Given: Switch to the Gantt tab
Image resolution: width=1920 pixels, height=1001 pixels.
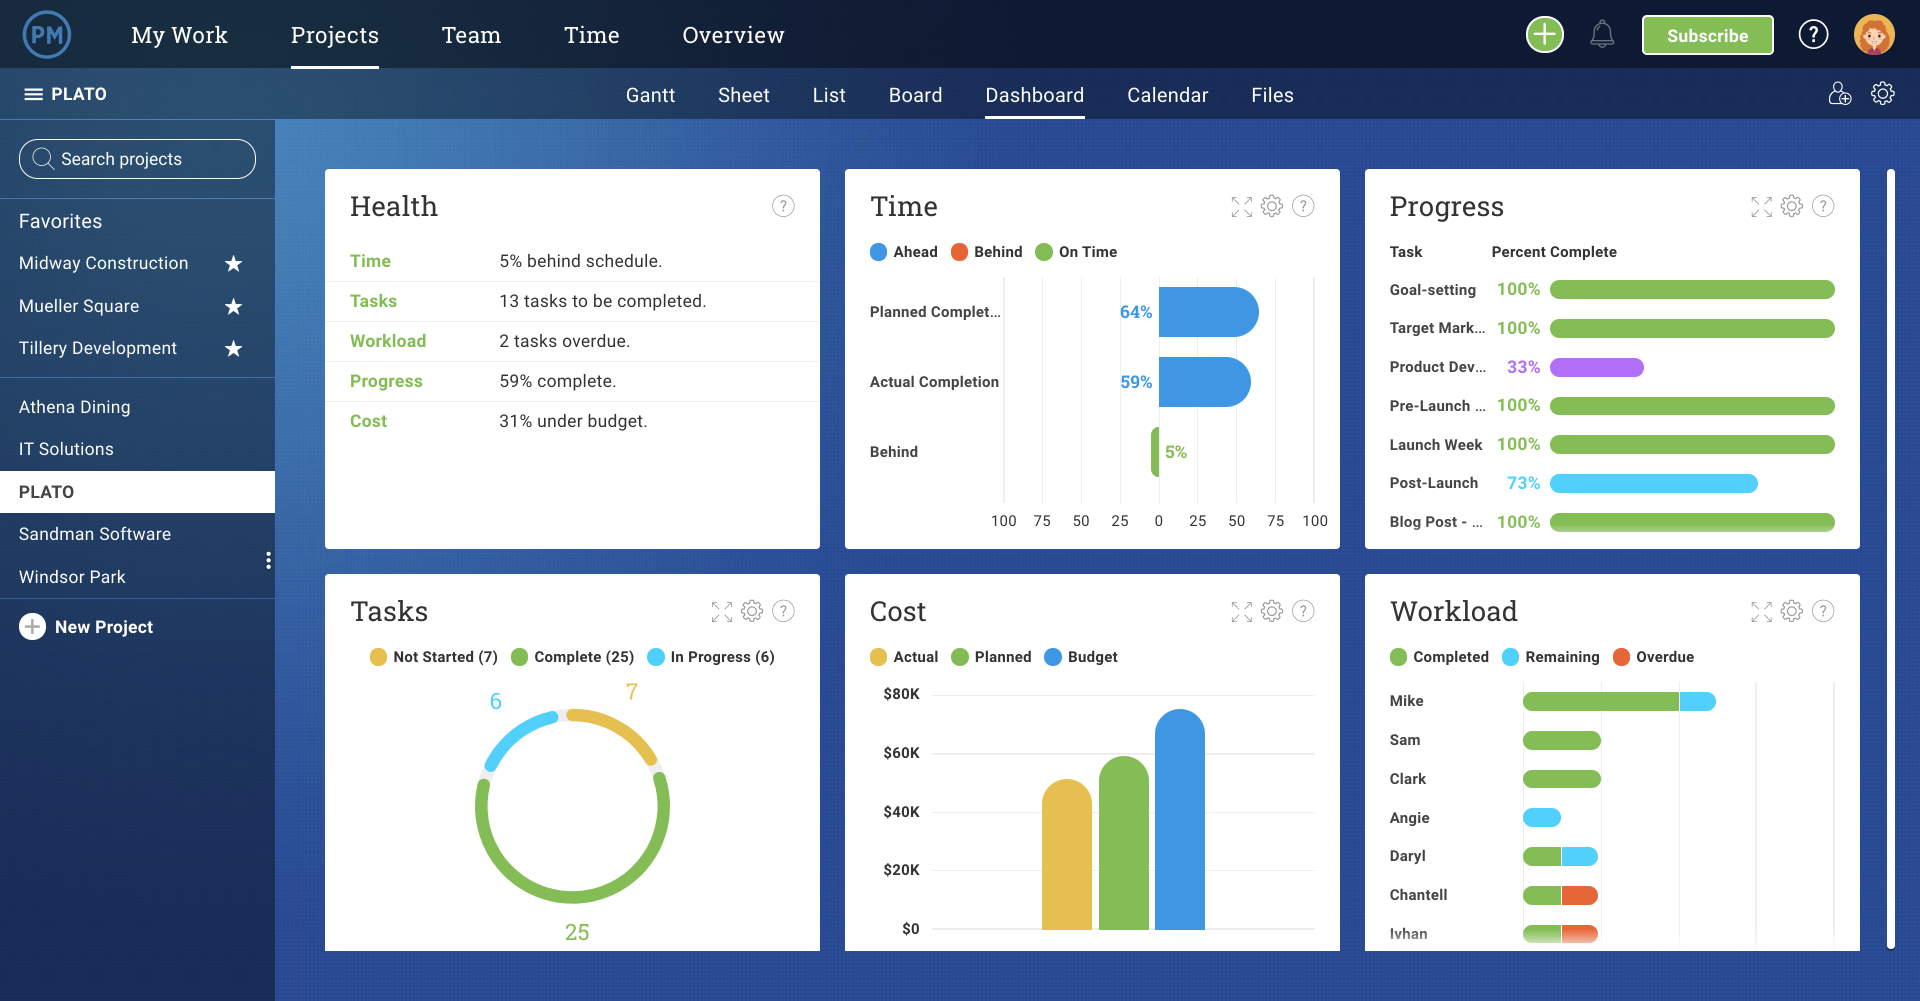Looking at the screenshot, I should tap(650, 94).
